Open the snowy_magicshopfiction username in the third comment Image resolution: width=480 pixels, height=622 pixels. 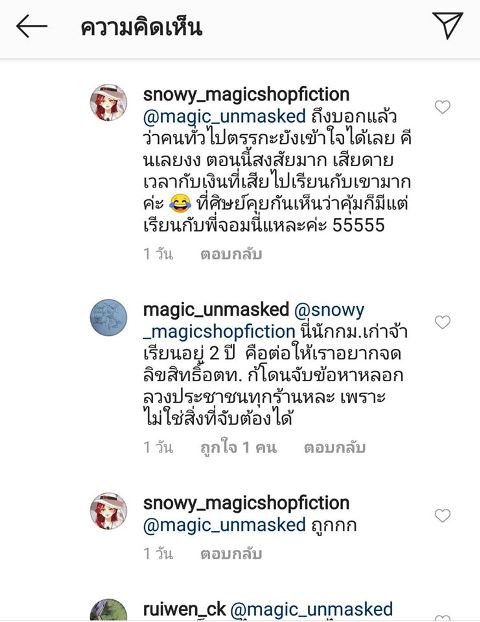pyautogui.click(x=246, y=503)
